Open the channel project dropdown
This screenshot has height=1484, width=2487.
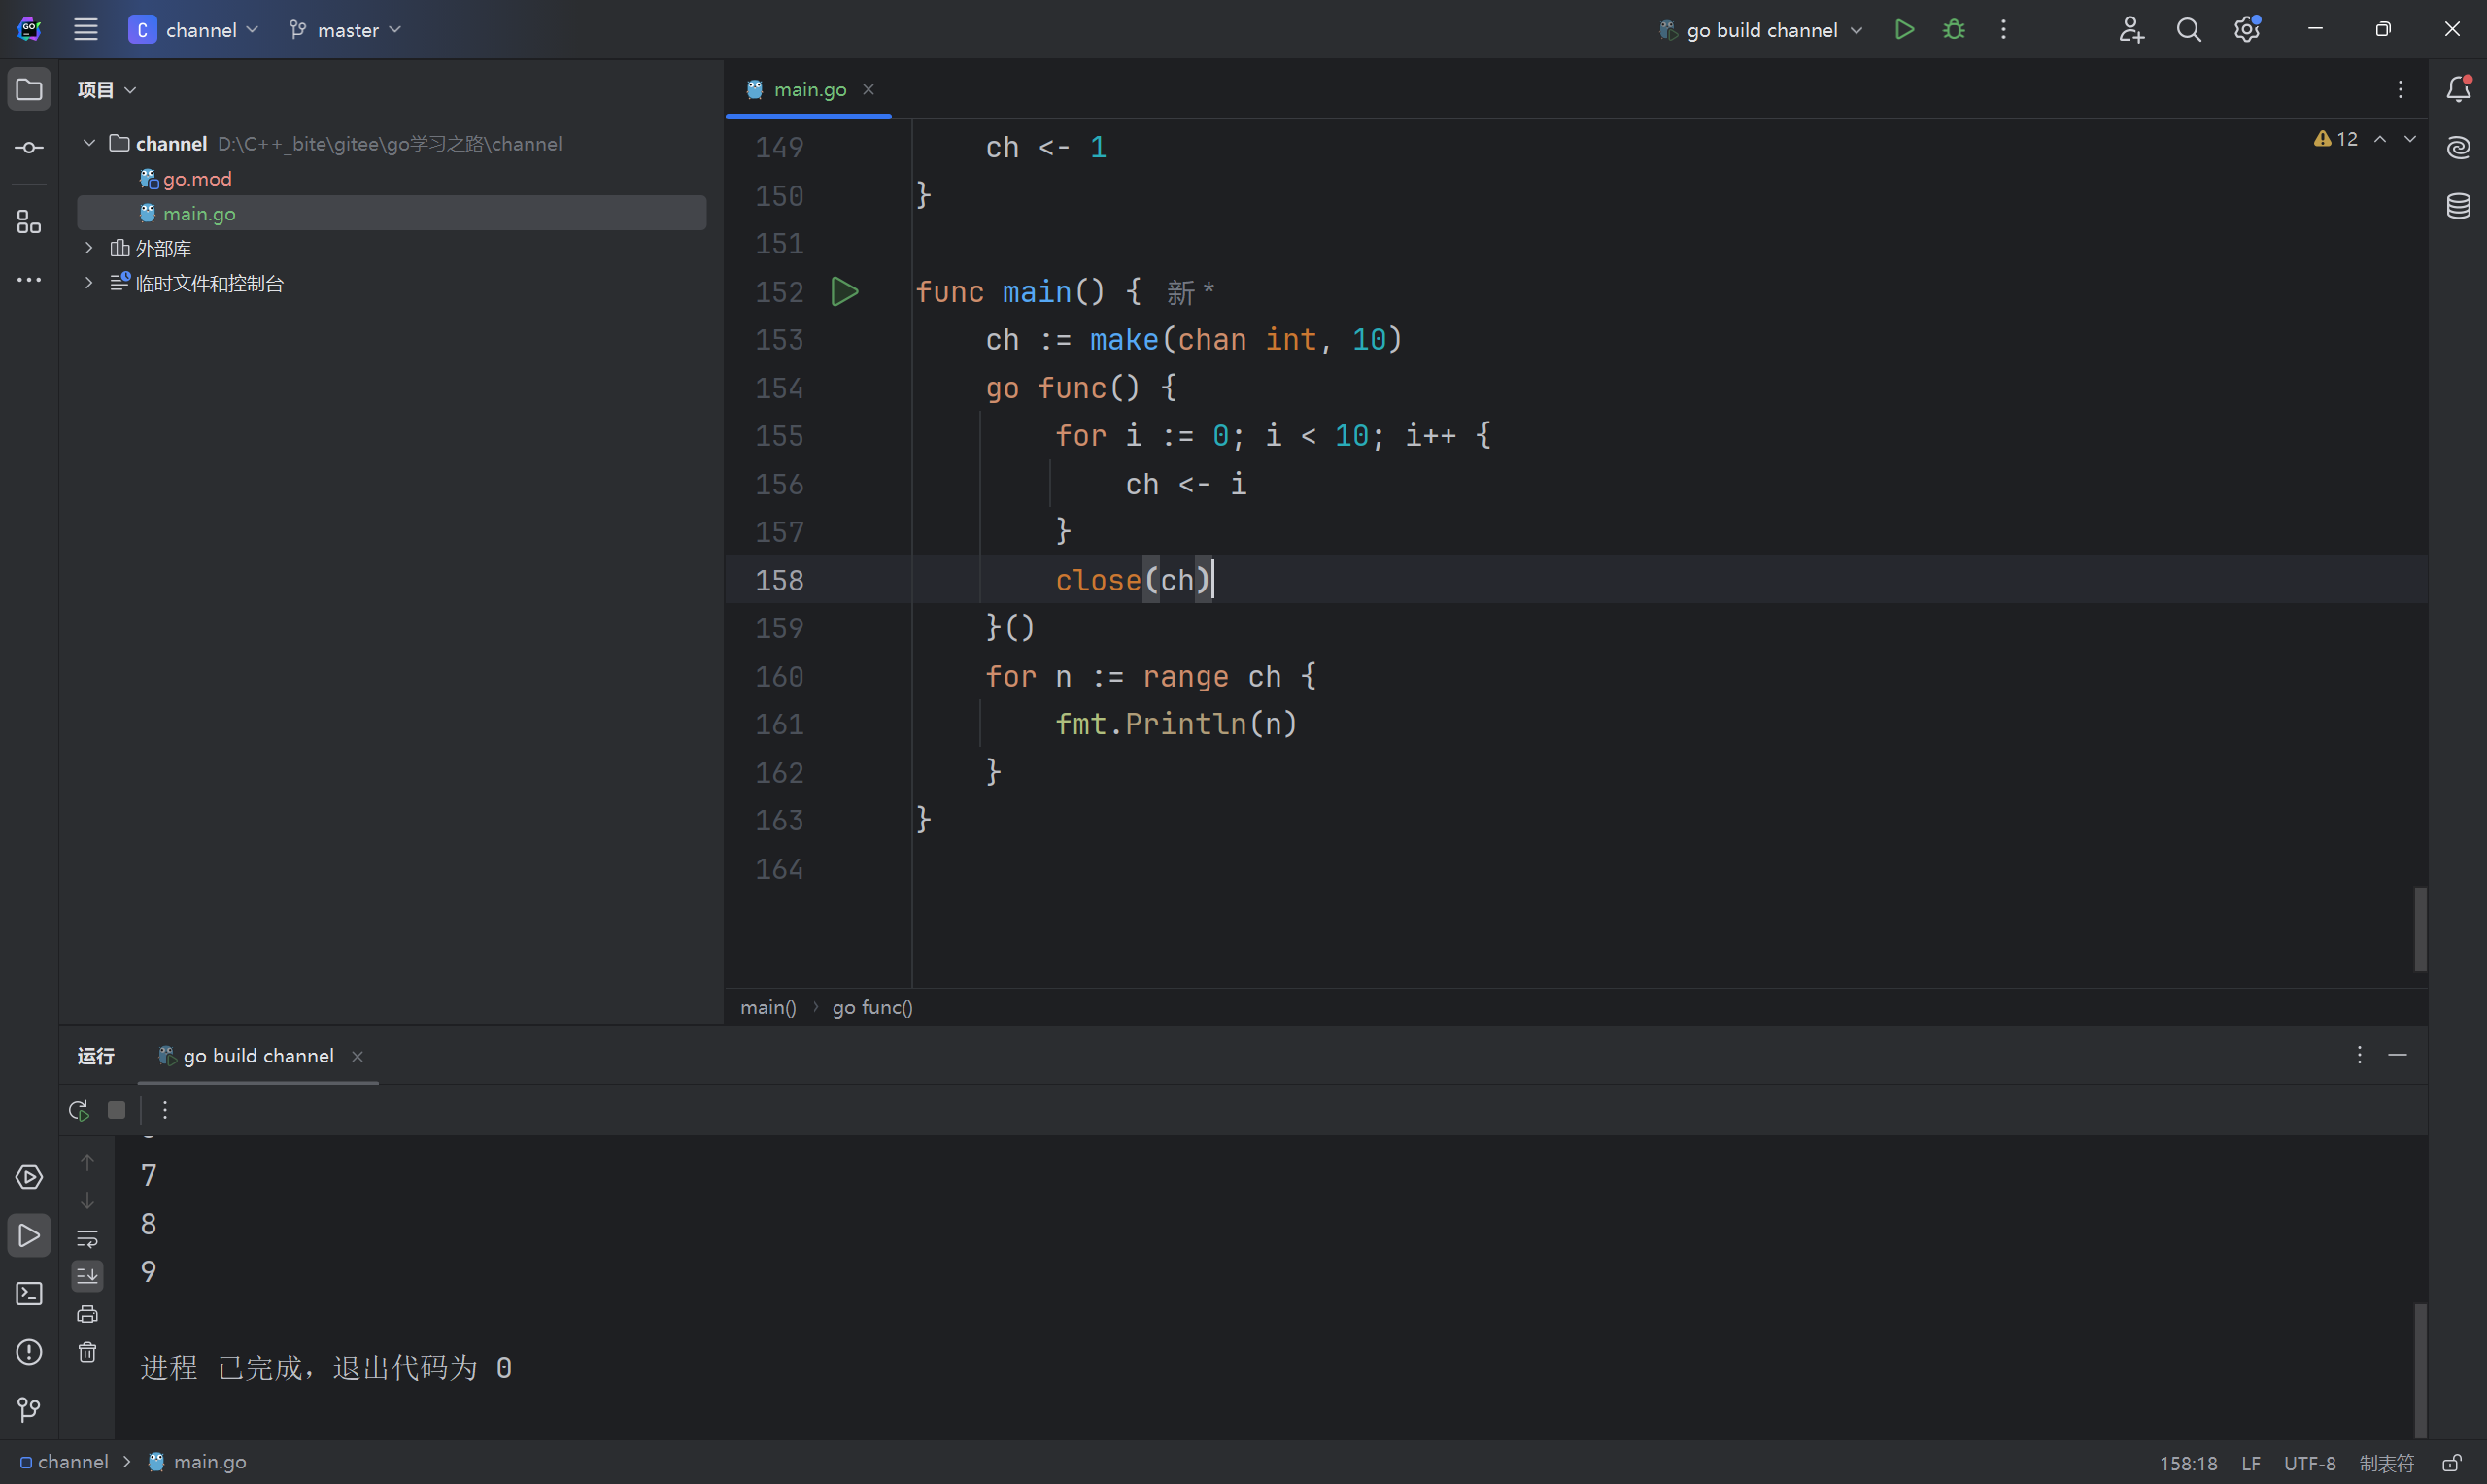[194, 29]
